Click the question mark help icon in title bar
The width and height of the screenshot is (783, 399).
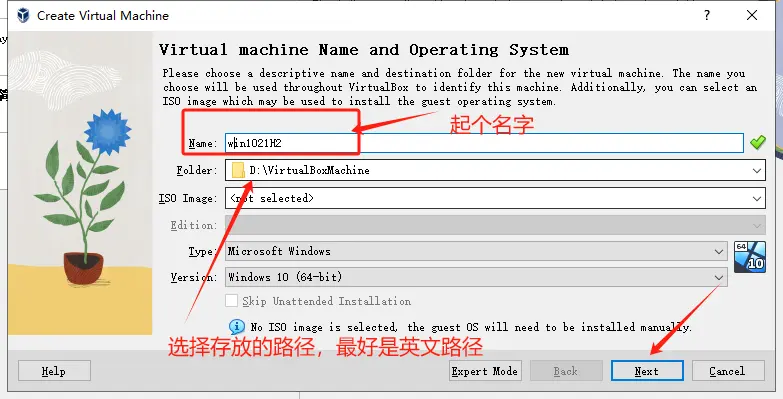pyautogui.click(x=707, y=15)
